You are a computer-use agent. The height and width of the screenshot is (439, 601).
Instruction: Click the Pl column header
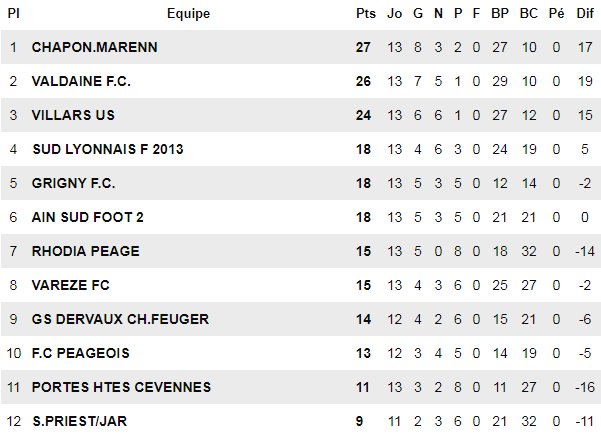(x=13, y=14)
